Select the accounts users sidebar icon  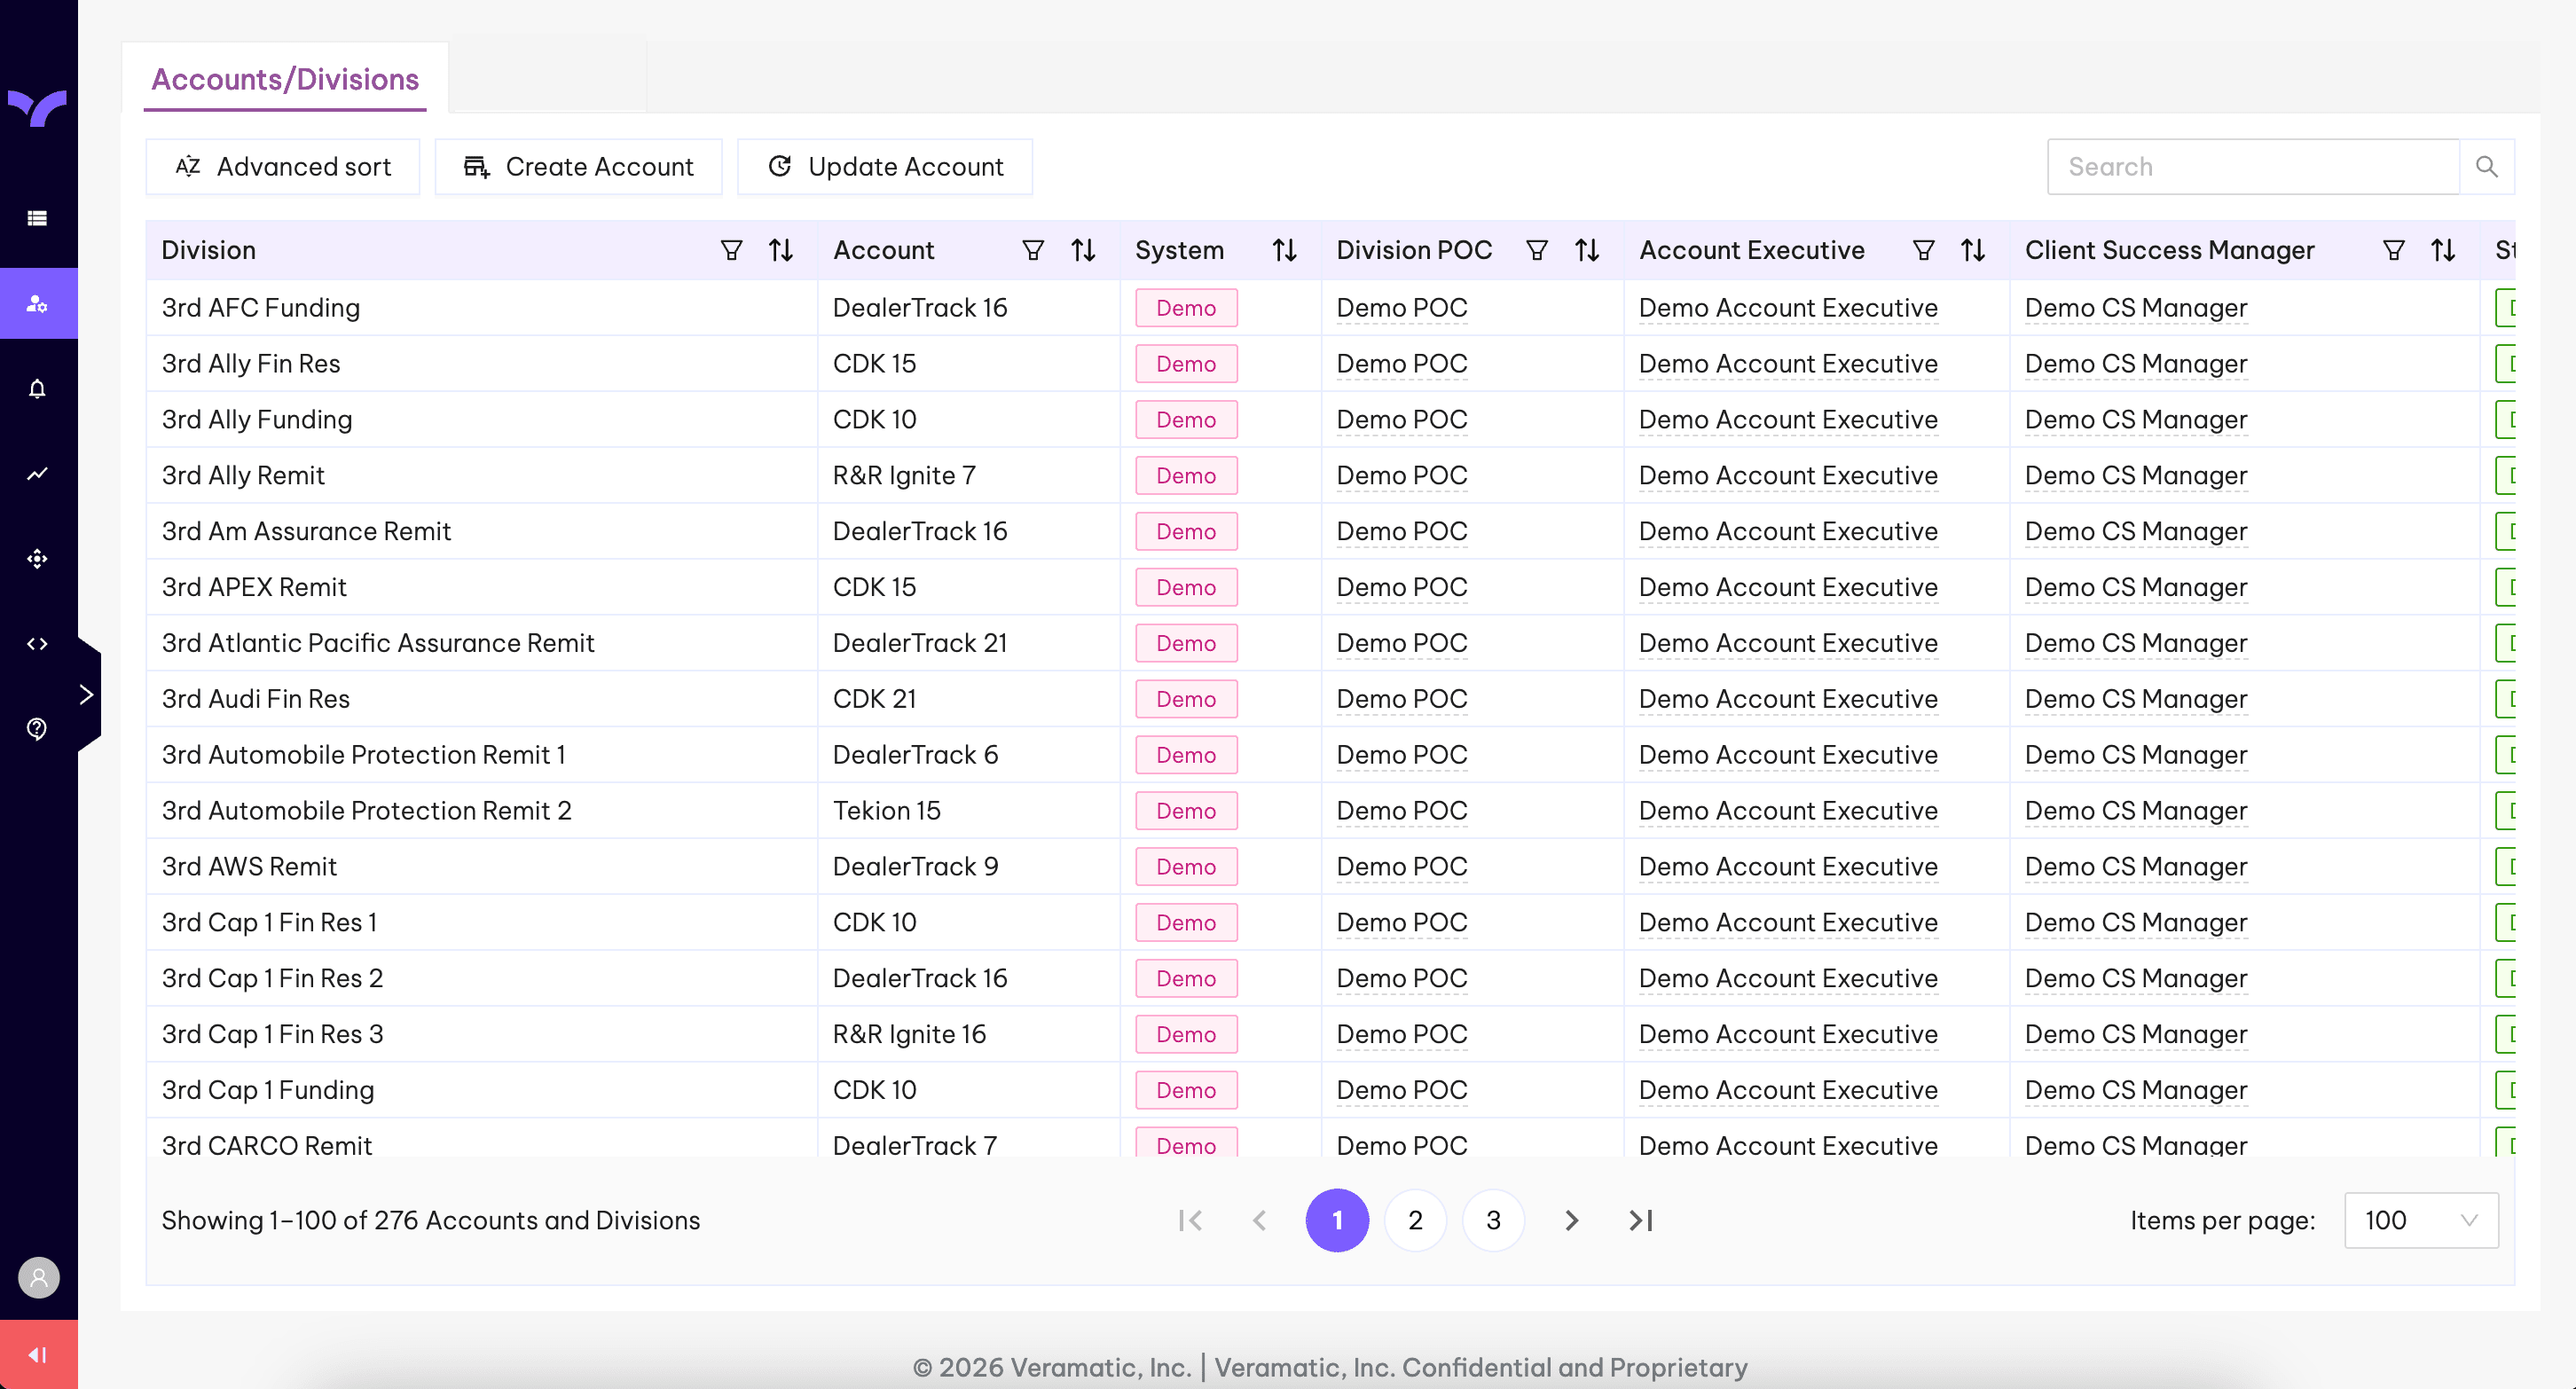[37, 304]
